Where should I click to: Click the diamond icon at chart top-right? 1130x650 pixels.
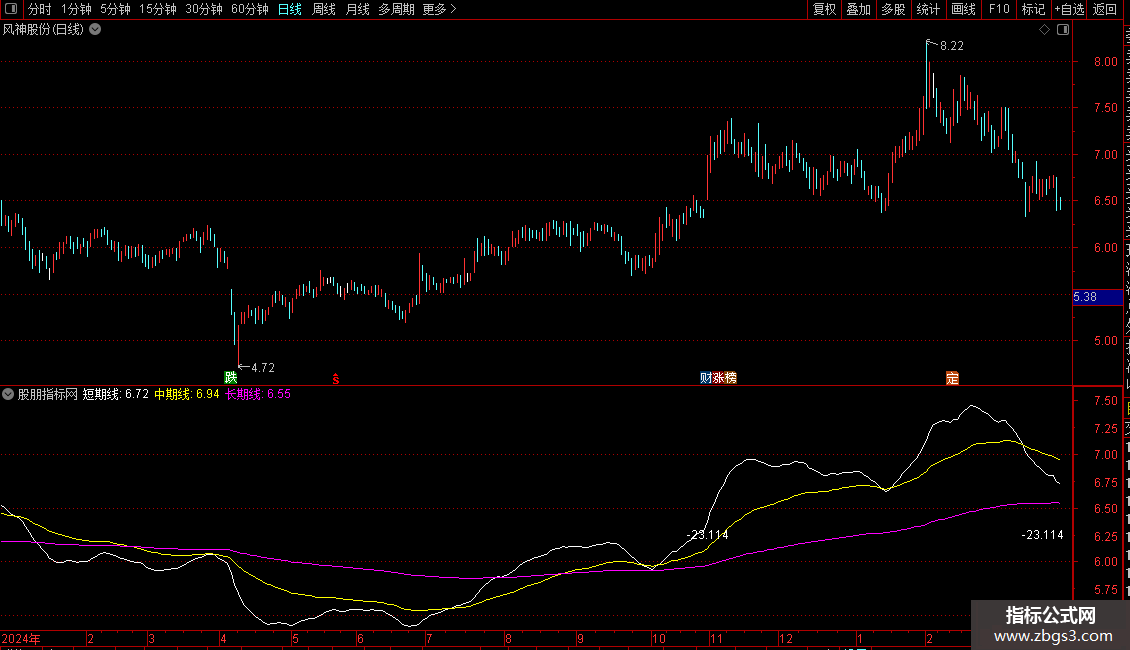1045,30
